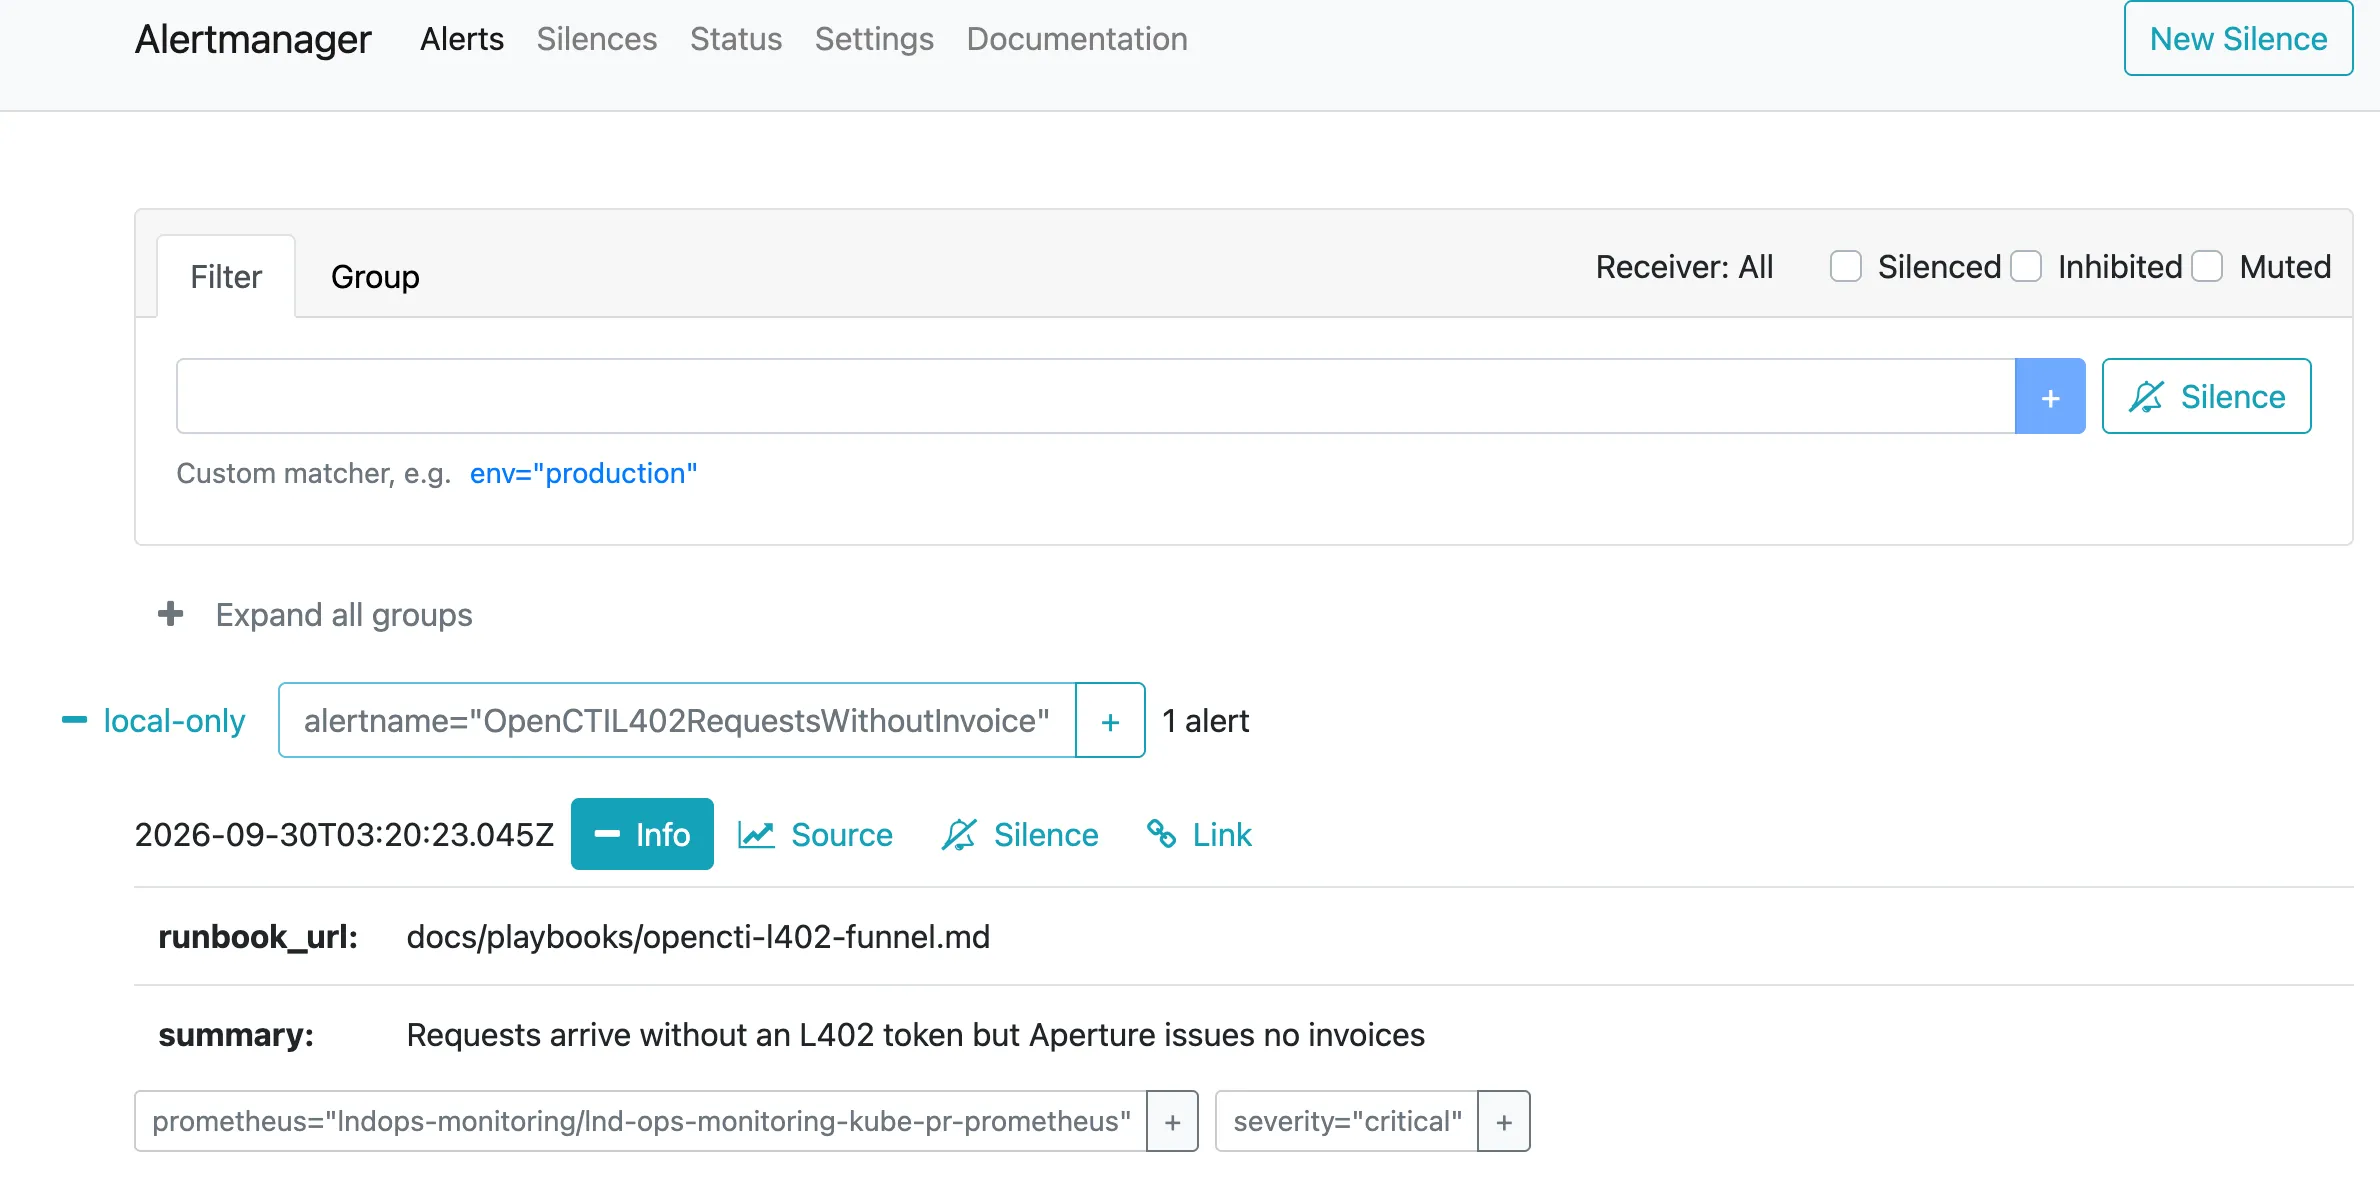Viewport: 2380px width, 1178px height.
Task: Collapse the local-only group using minus icon
Action: pos(74,720)
